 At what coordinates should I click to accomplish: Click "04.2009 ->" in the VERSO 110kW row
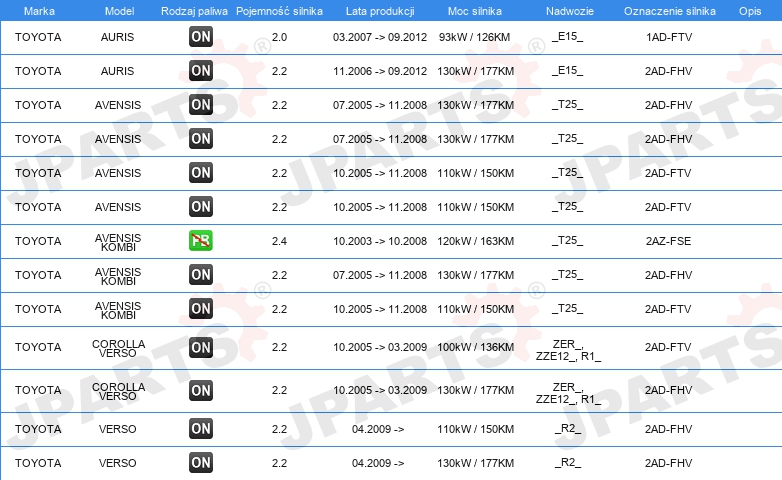[378, 429]
